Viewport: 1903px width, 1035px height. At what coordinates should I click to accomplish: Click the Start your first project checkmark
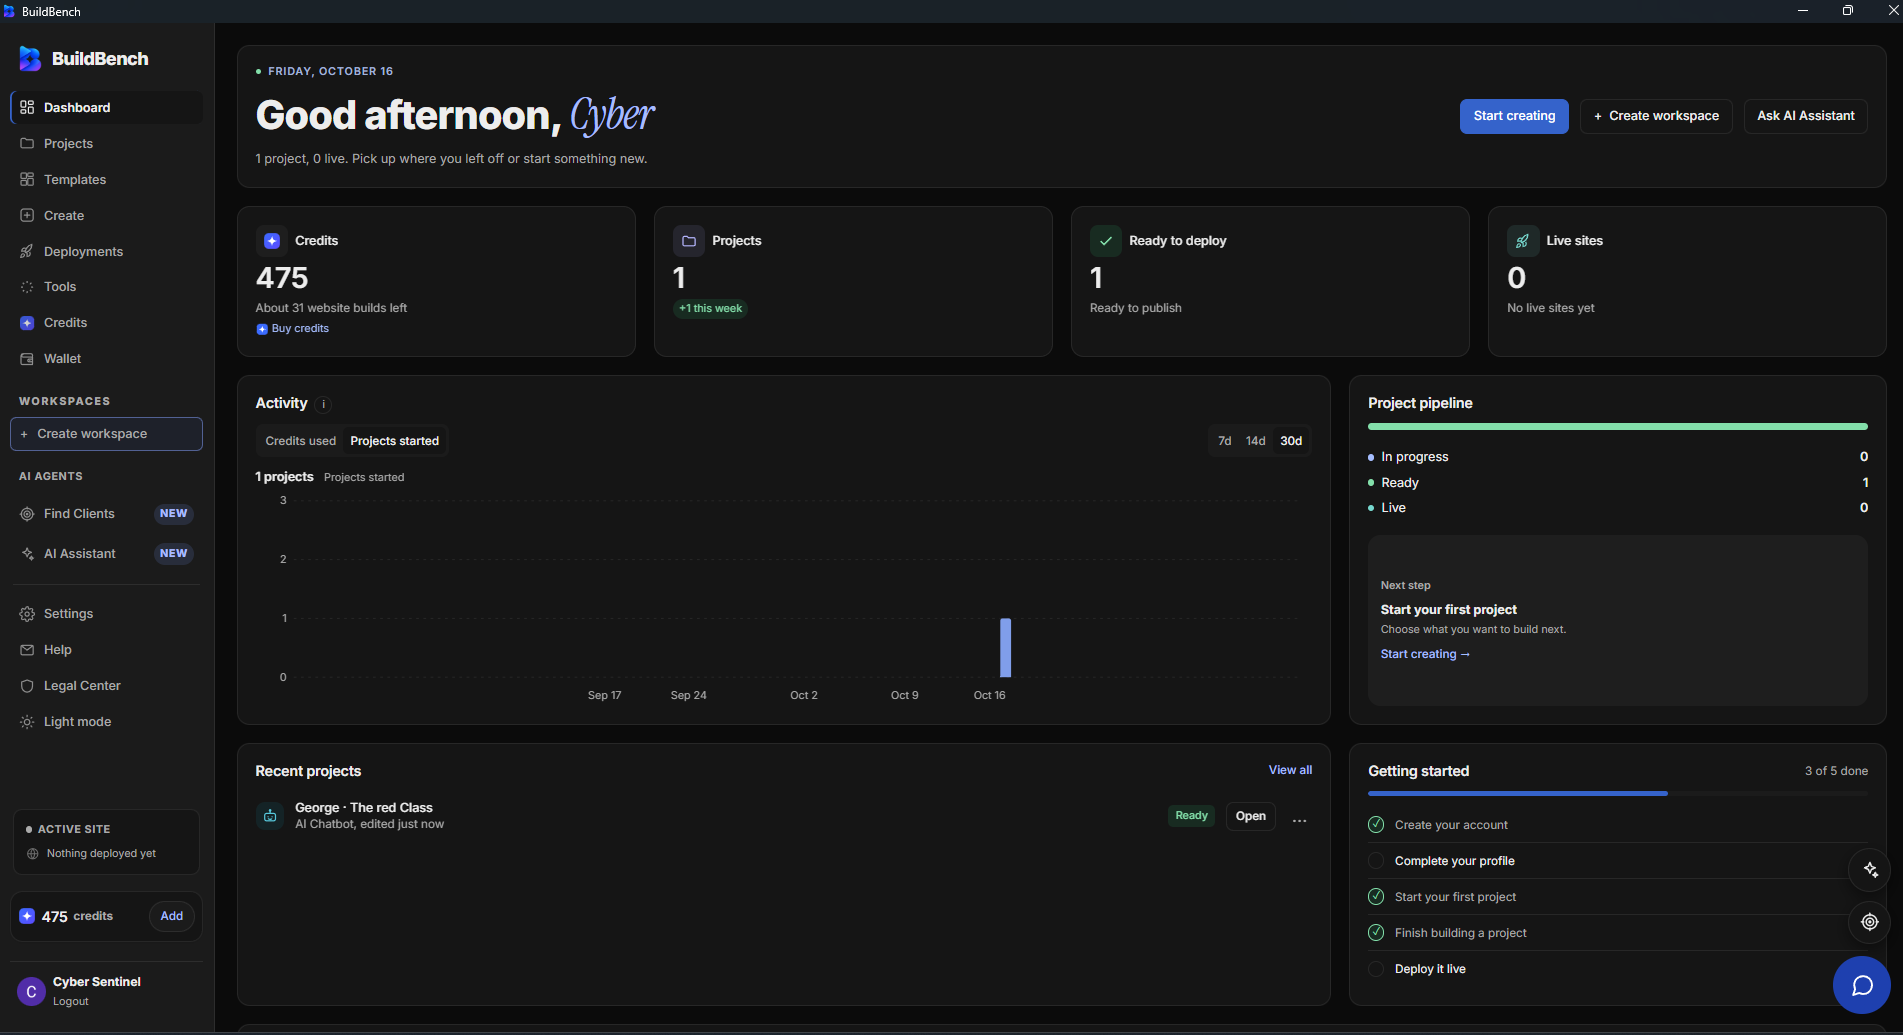click(x=1376, y=897)
